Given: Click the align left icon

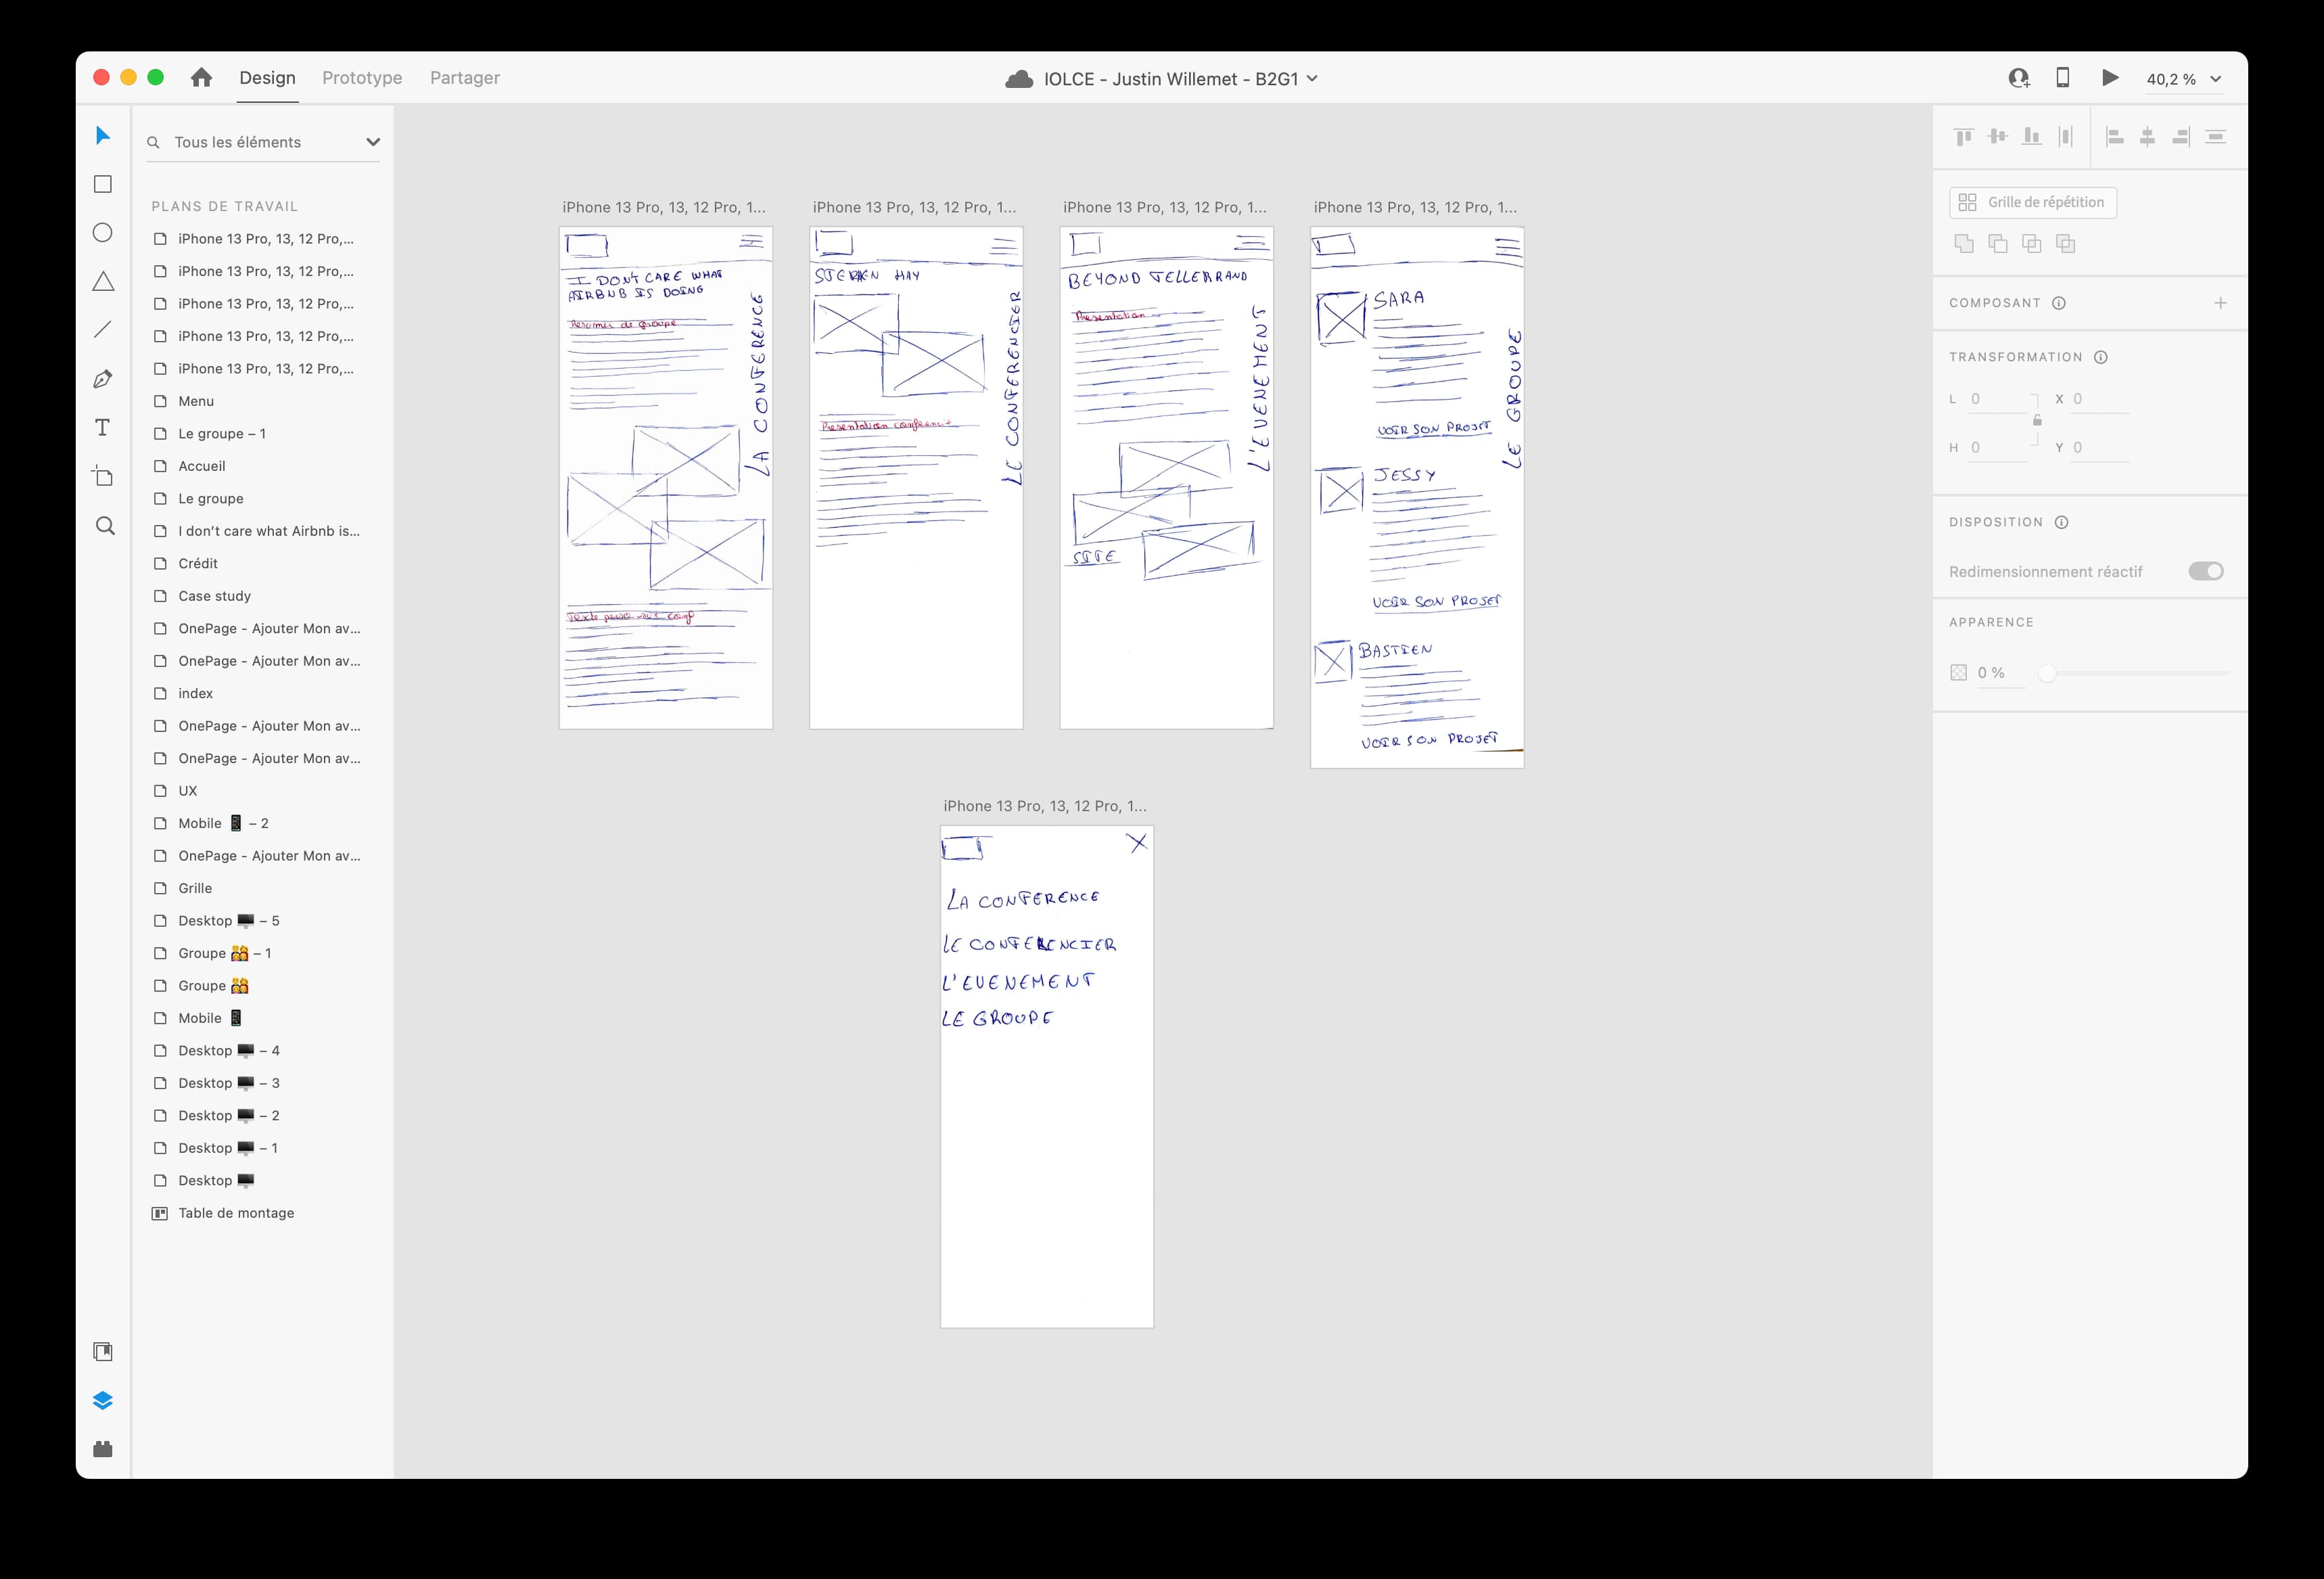Looking at the screenshot, I should (x=2115, y=137).
